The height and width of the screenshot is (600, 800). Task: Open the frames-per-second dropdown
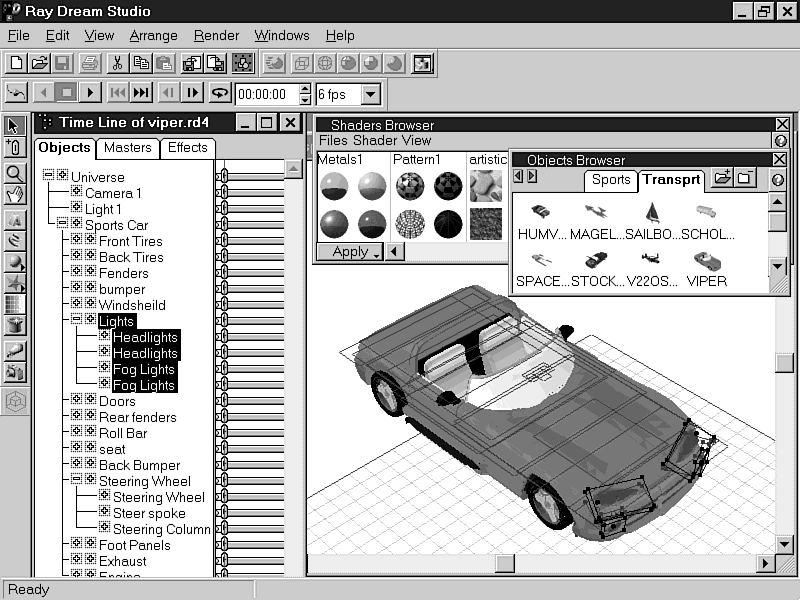[x=371, y=95]
